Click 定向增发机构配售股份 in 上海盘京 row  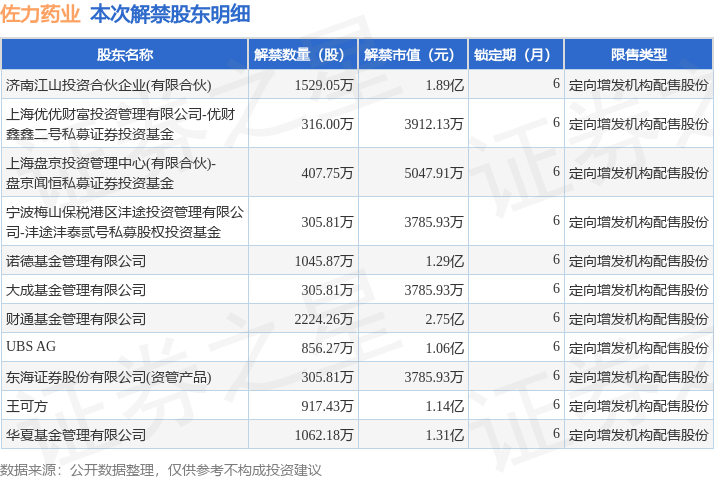pyautogui.click(x=638, y=173)
